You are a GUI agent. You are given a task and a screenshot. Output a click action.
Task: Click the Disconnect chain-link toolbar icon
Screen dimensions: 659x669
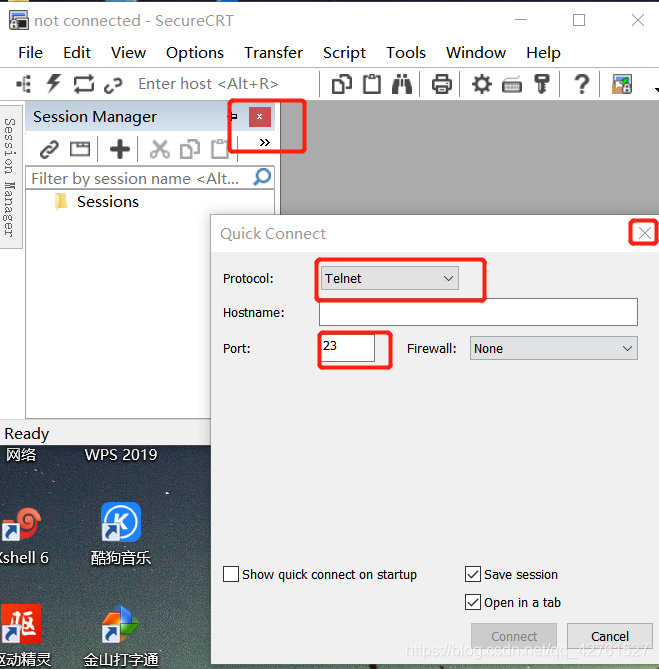point(113,85)
